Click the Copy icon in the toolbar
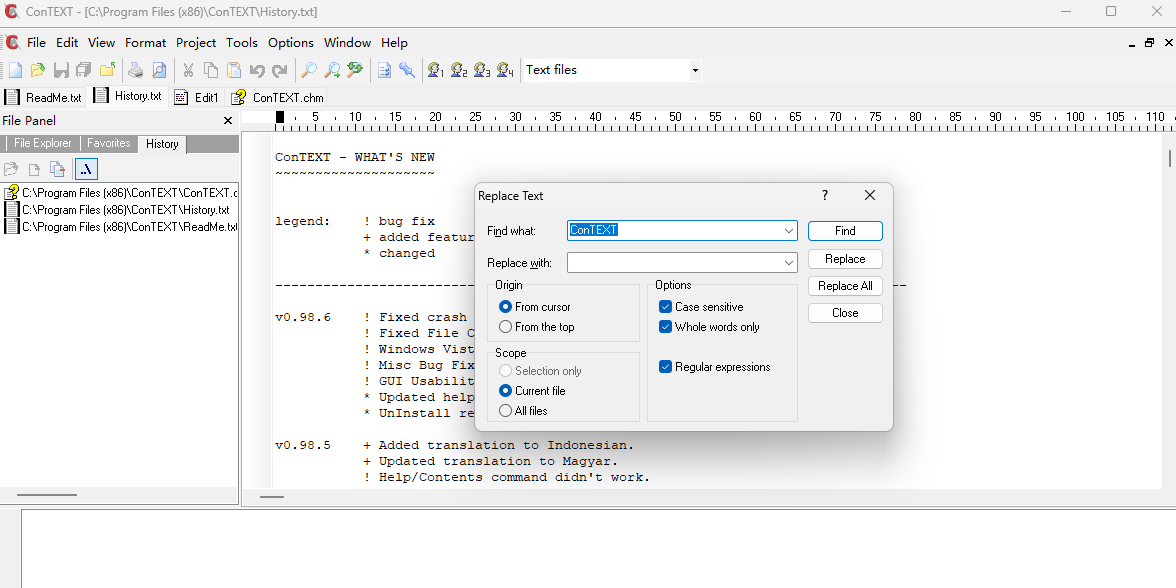The image size is (1176, 588). click(211, 70)
